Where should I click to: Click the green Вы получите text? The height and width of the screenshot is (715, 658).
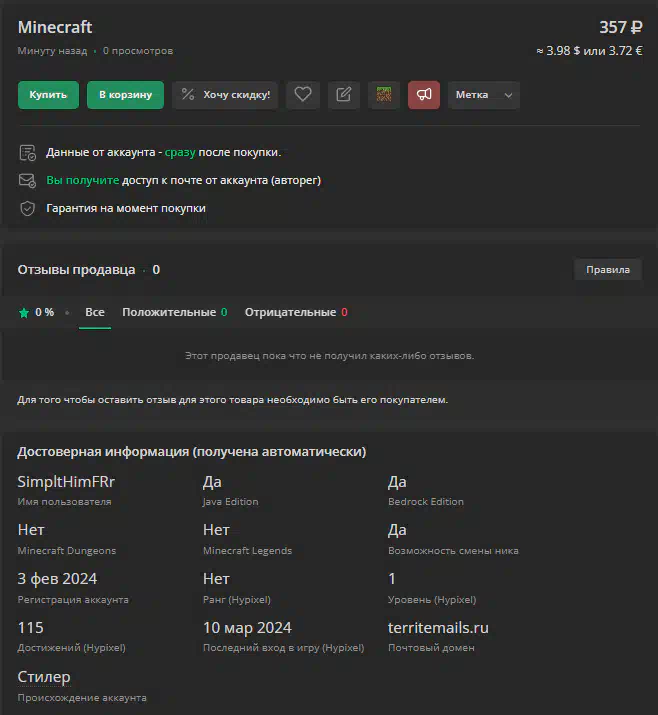tap(83, 181)
